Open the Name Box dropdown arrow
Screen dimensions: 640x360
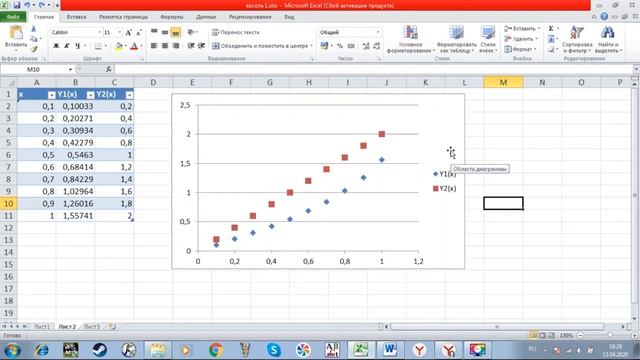click(x=70, y=69)
